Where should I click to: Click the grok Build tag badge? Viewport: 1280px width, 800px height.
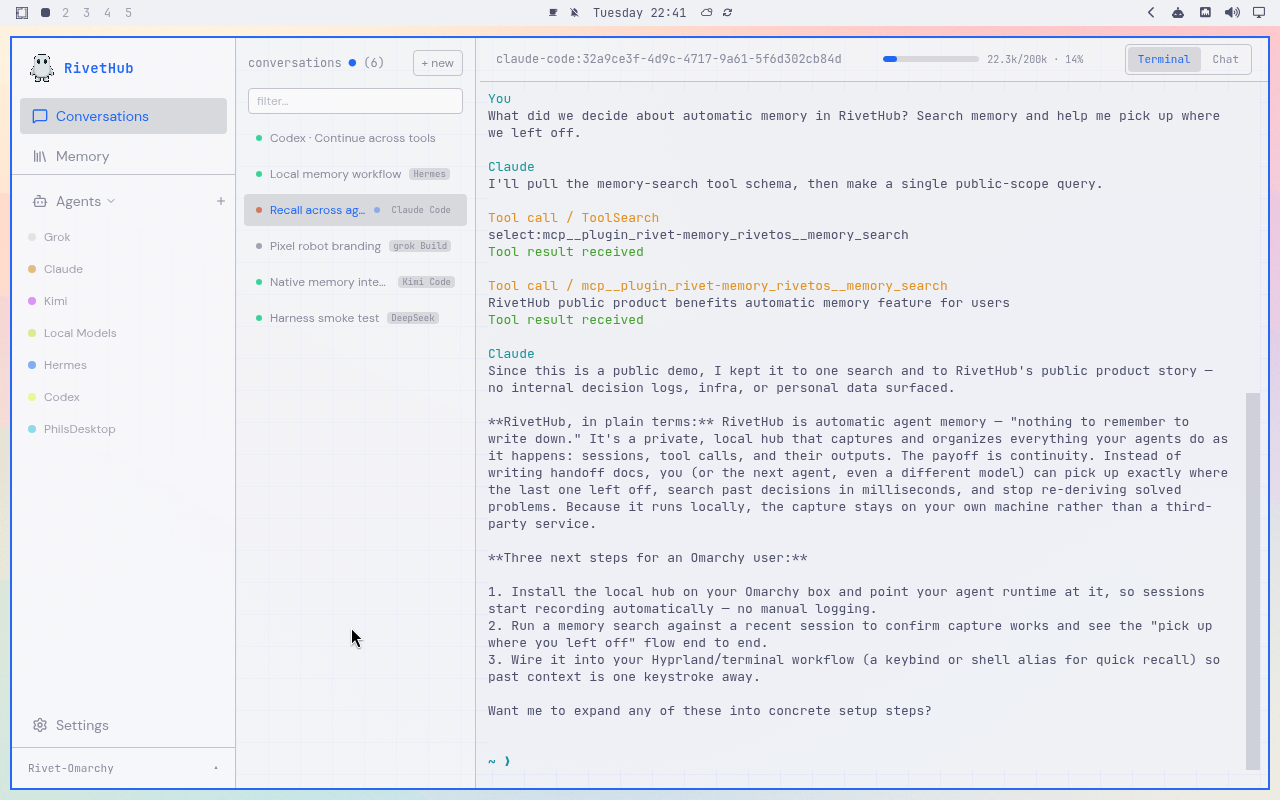click(x=420, y=246)
